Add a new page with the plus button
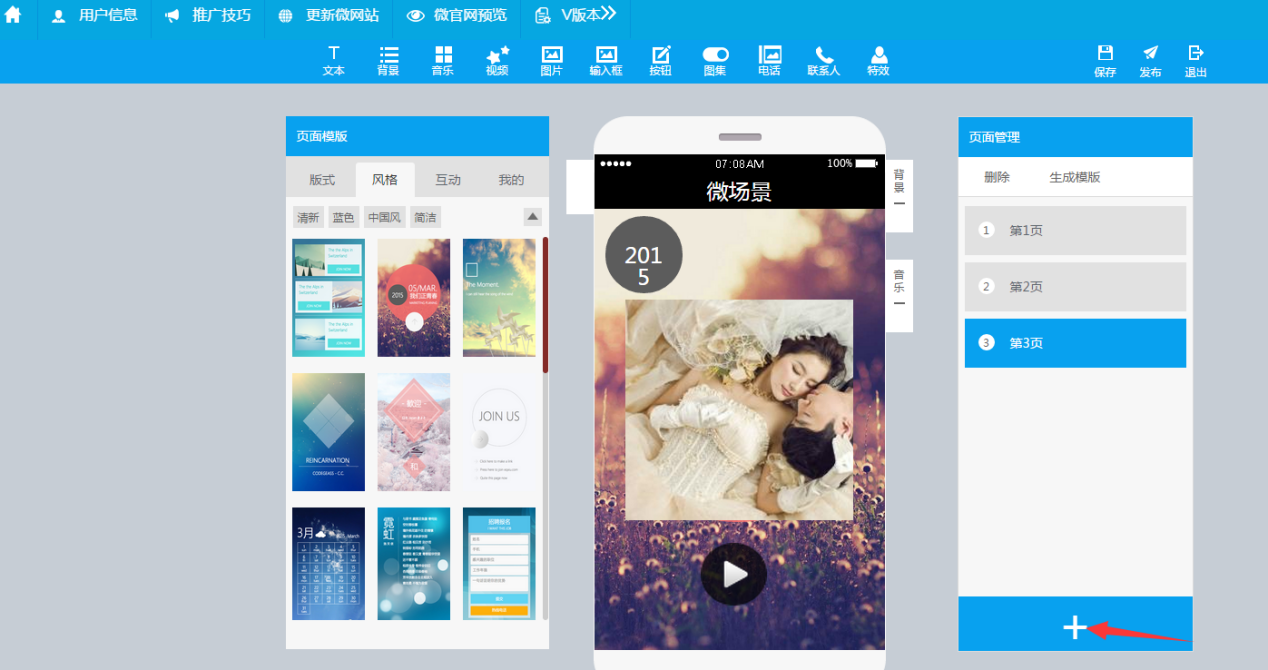The width and height of the screenshot is (1268, 670). point(1075,627)
